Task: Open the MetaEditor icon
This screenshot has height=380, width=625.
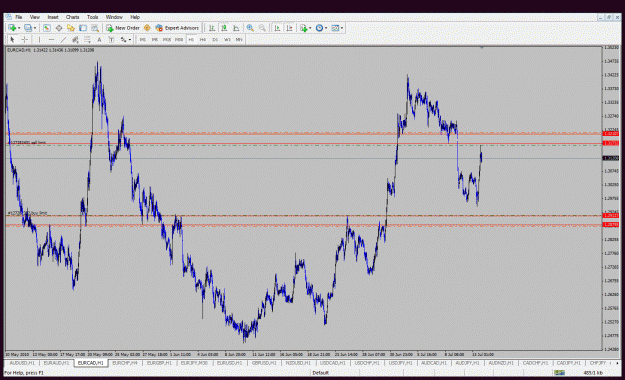Action: tap(147, 28)
